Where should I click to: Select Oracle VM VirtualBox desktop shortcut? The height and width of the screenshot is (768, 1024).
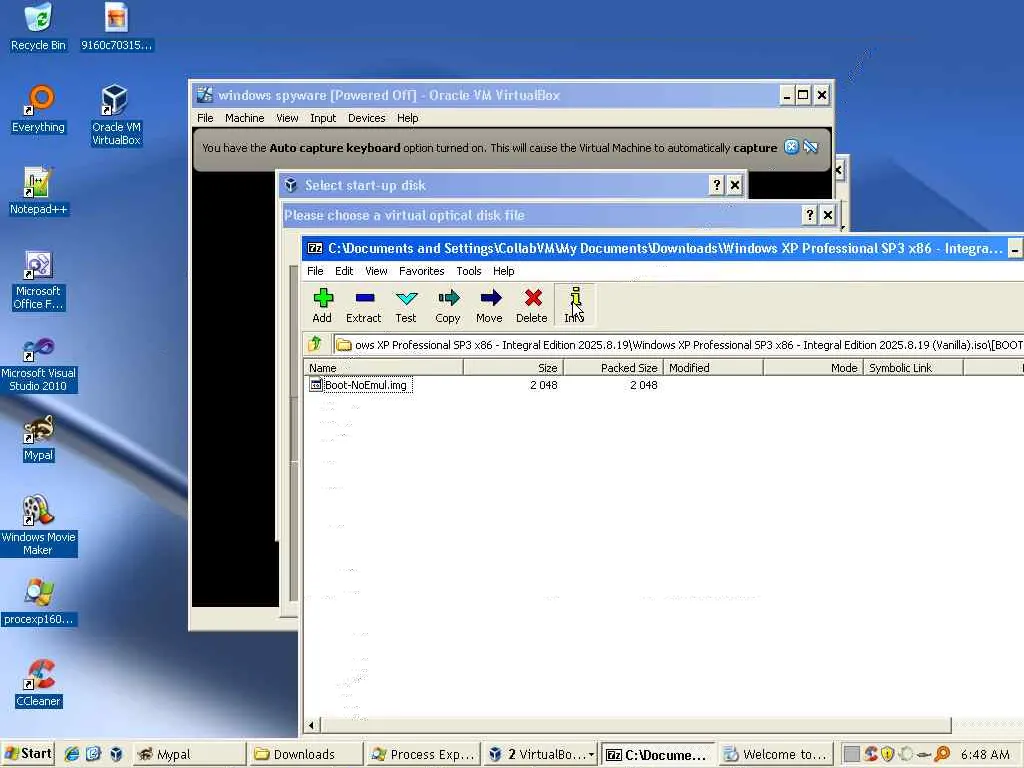coord(116,115)
